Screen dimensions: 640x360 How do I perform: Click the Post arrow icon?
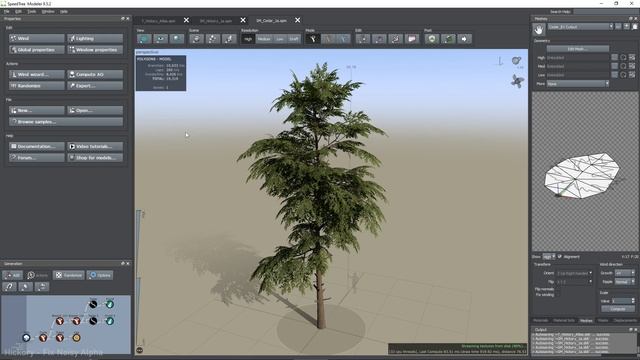(x=464, y=39)
